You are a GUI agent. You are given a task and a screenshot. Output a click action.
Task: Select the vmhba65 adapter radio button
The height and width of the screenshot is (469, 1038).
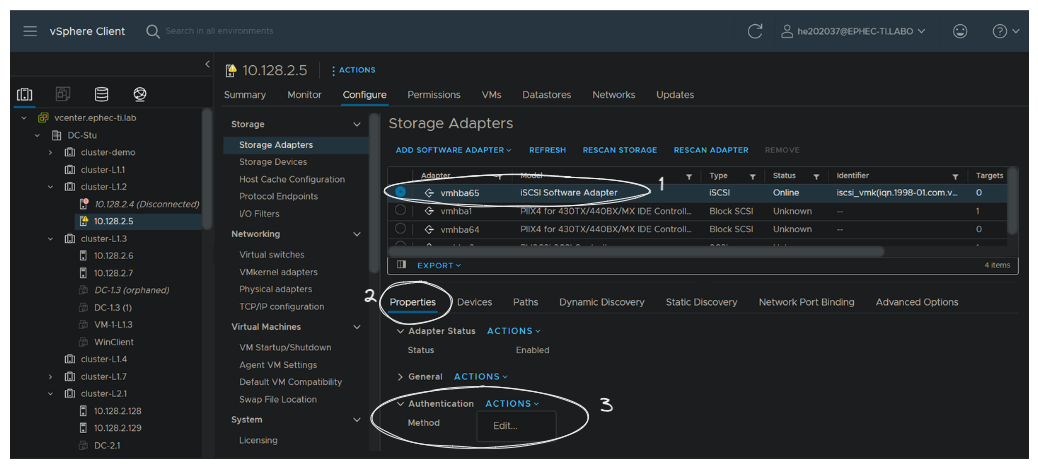point(401,192)
